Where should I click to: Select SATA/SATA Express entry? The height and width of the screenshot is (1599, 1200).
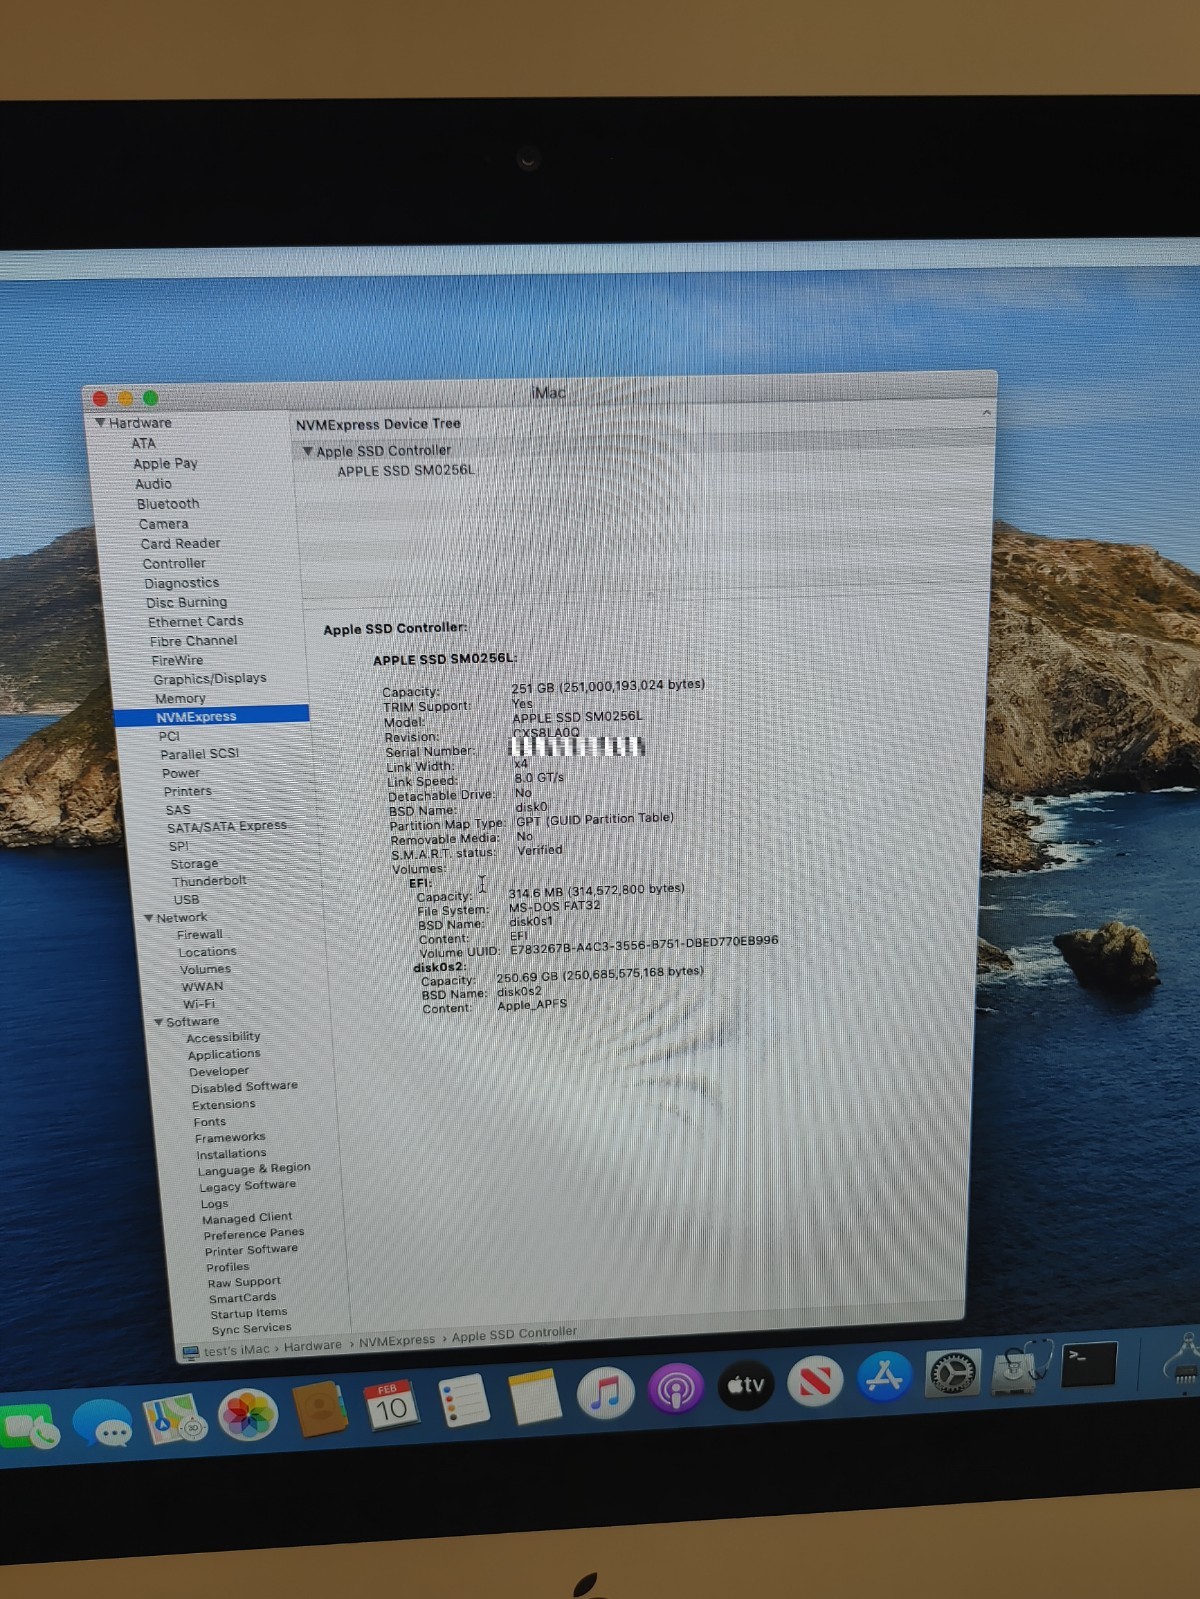pos(227,827)
